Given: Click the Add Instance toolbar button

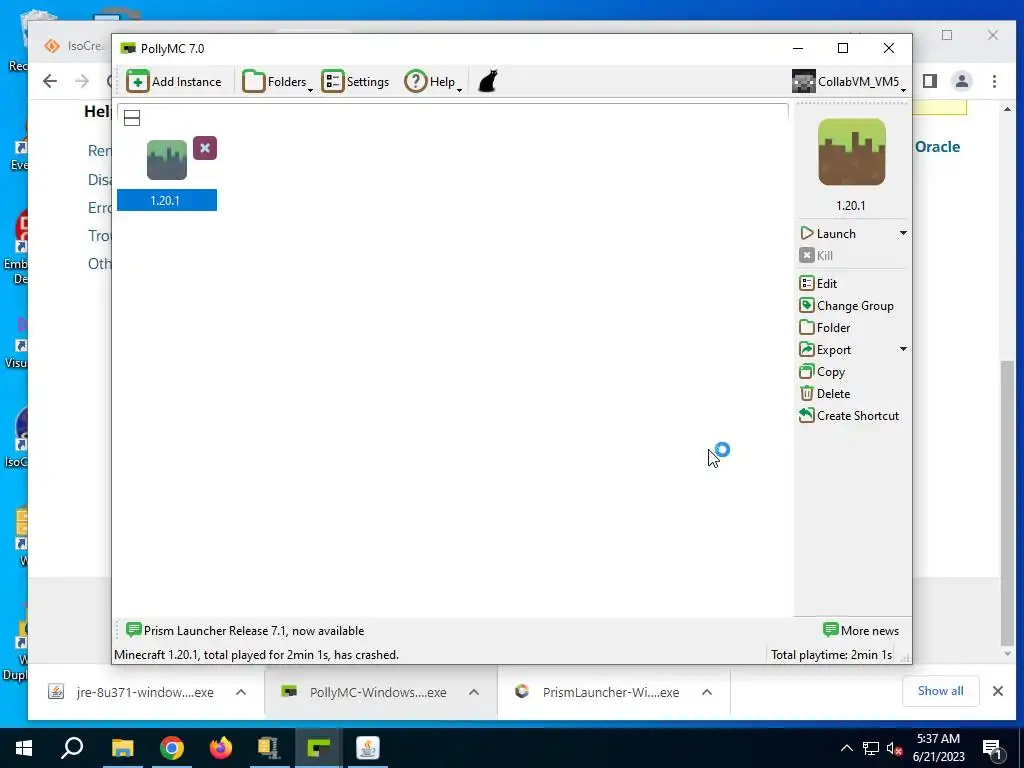Looking at the screenshot, I should click(x=174, y=82).
